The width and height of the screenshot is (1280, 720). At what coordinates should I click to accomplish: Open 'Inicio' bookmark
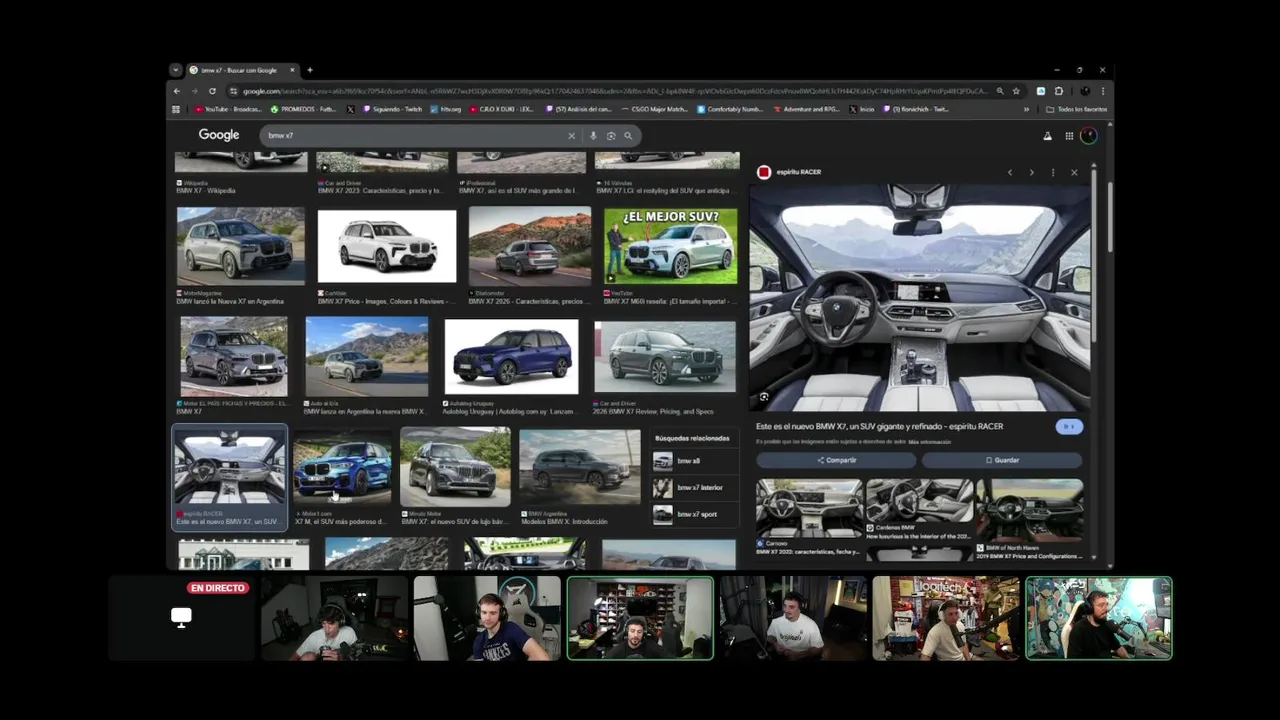(x=862, y=109)
